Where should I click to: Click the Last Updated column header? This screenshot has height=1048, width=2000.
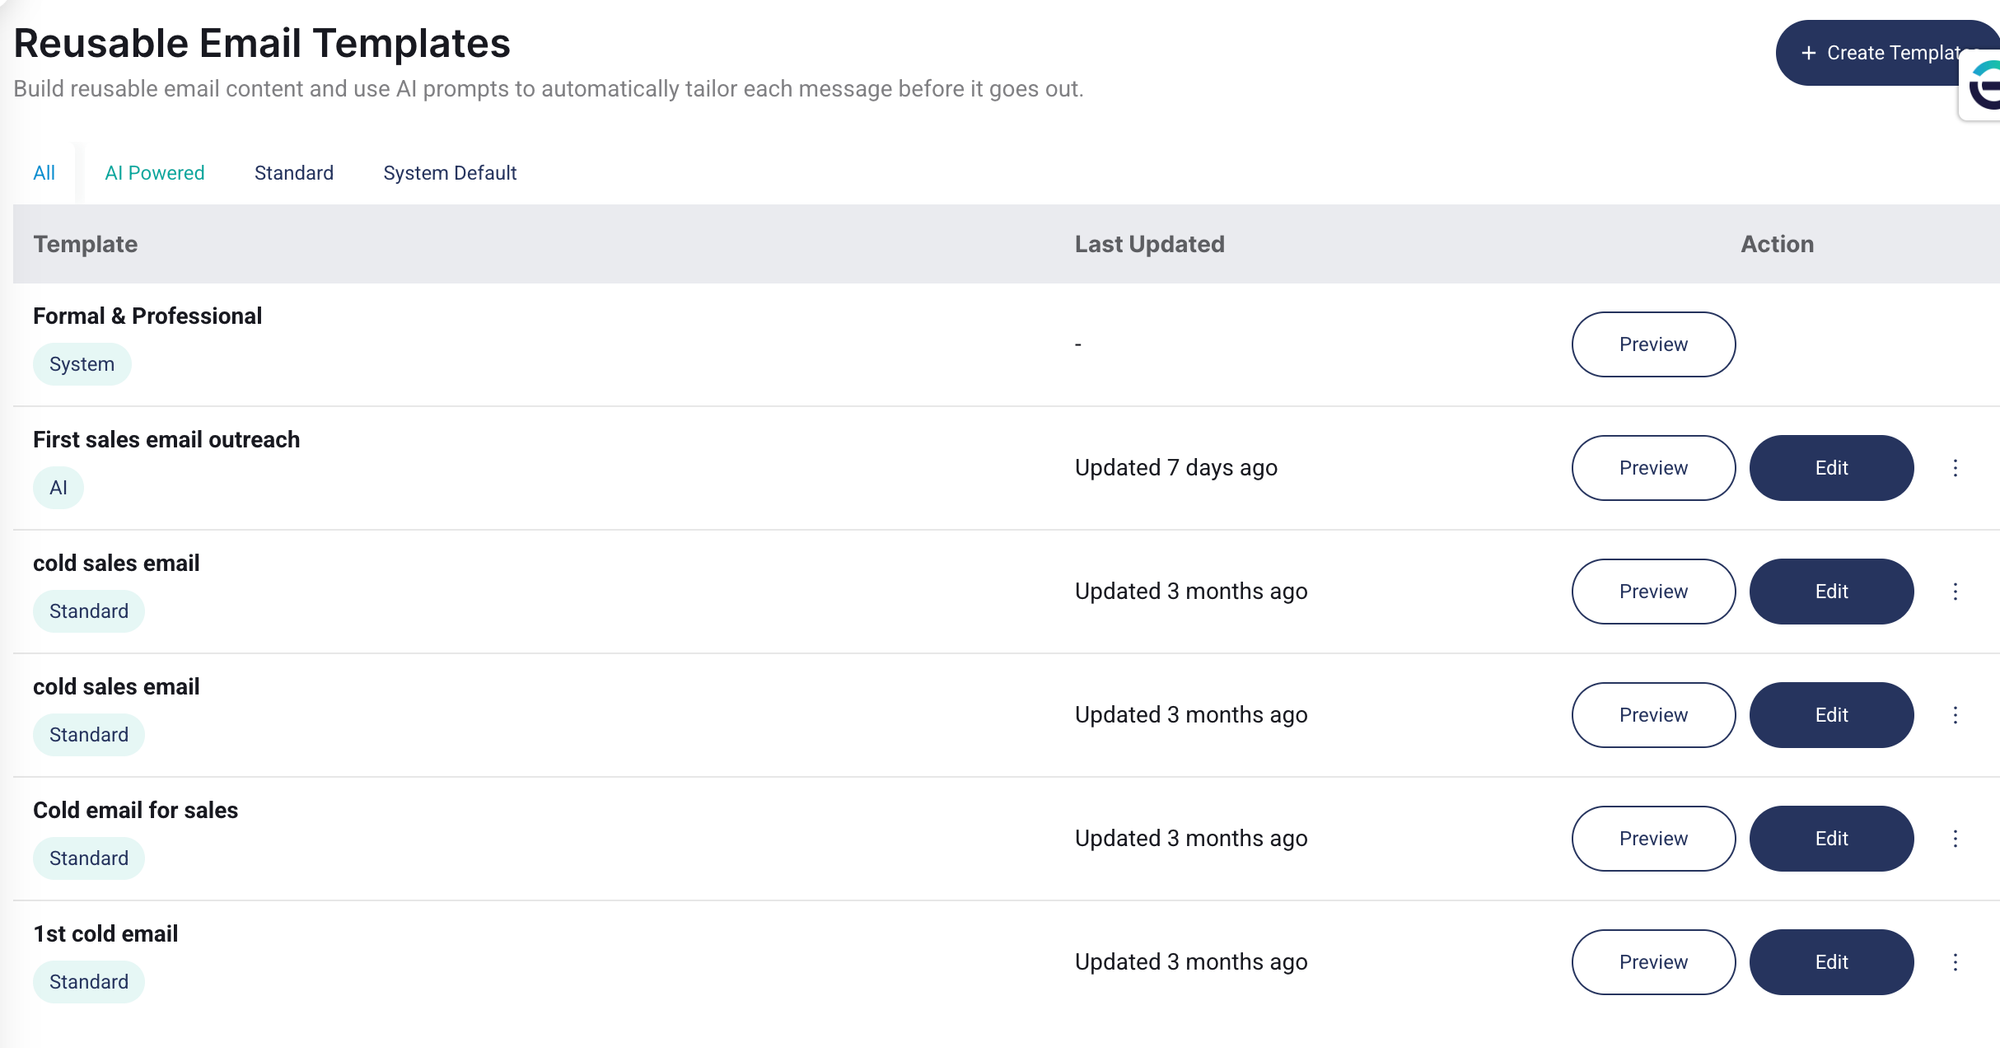1149,244
